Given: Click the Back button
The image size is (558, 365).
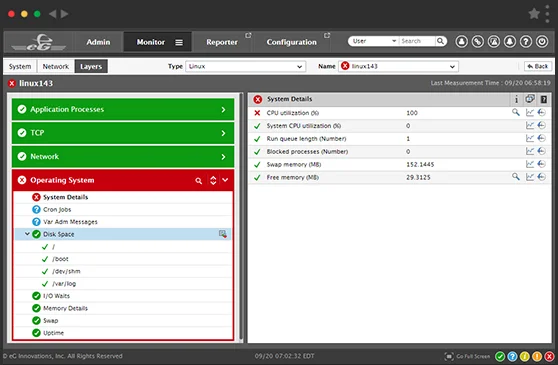Looking at the screenshot, I should (538, 67).
